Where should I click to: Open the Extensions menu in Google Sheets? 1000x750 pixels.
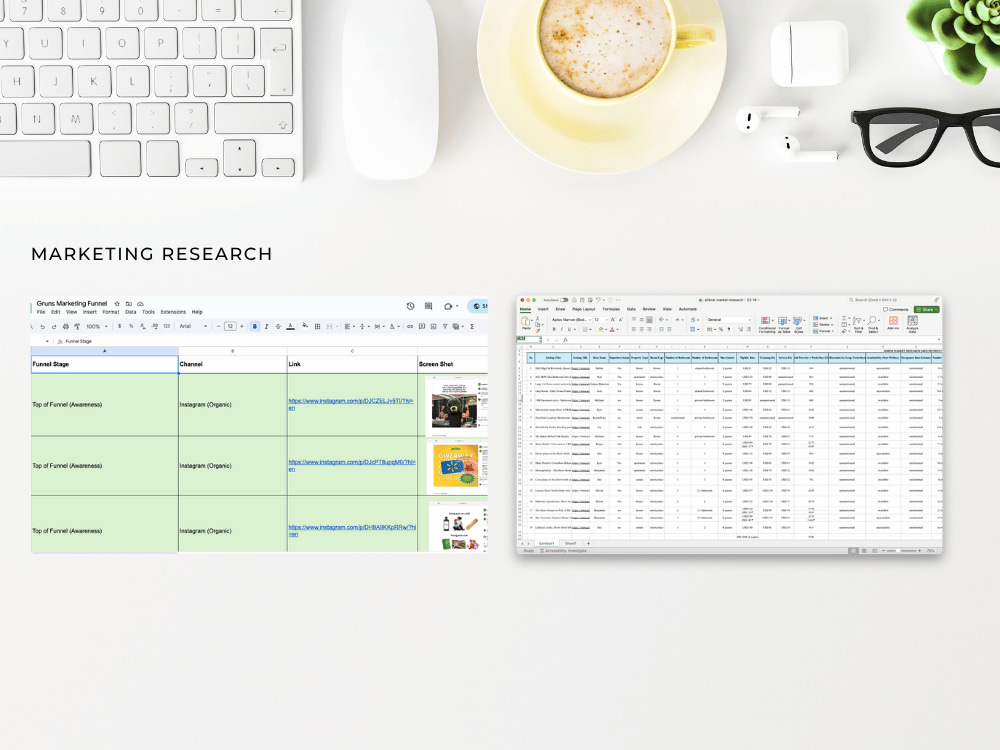click(173, 312)
